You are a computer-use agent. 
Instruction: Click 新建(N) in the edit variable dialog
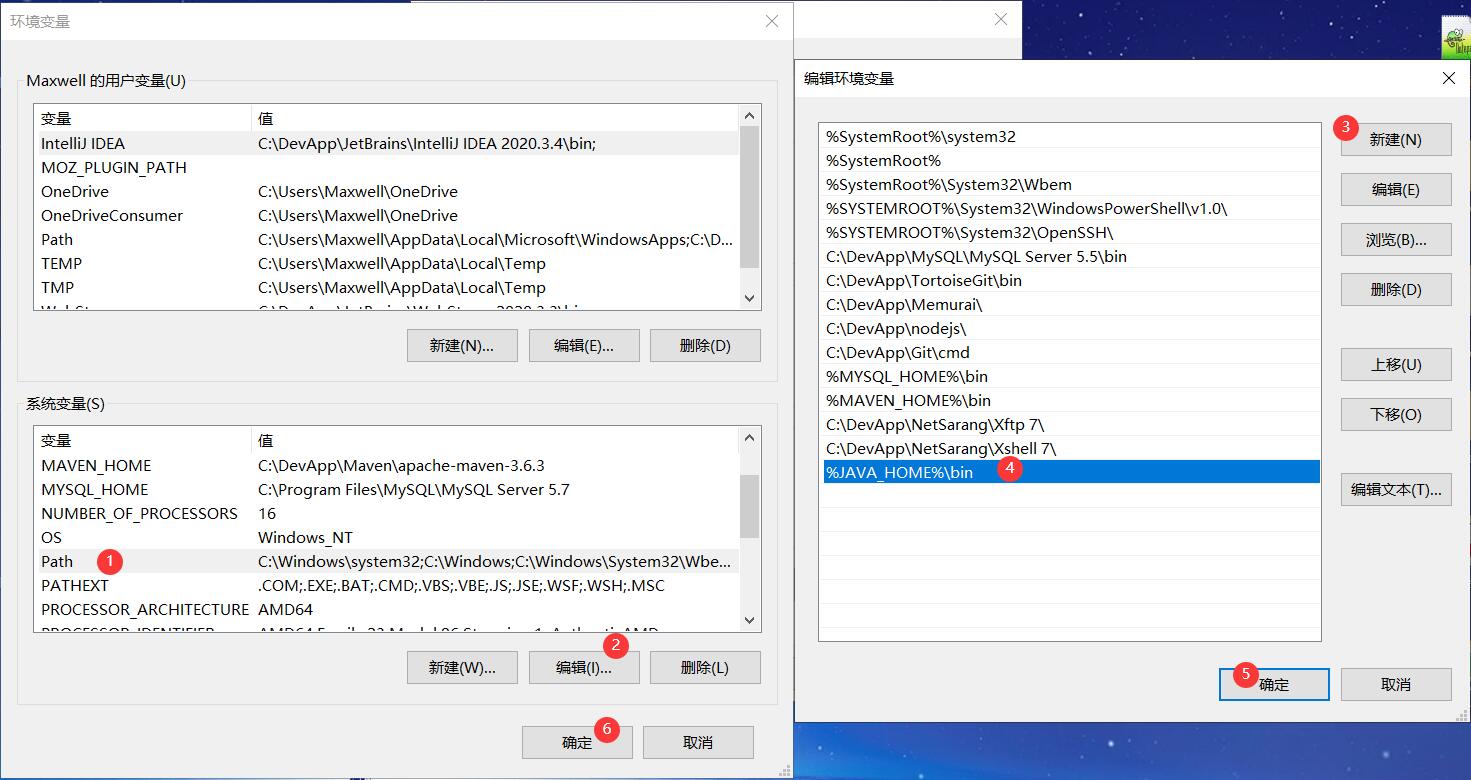(1396, 140)
